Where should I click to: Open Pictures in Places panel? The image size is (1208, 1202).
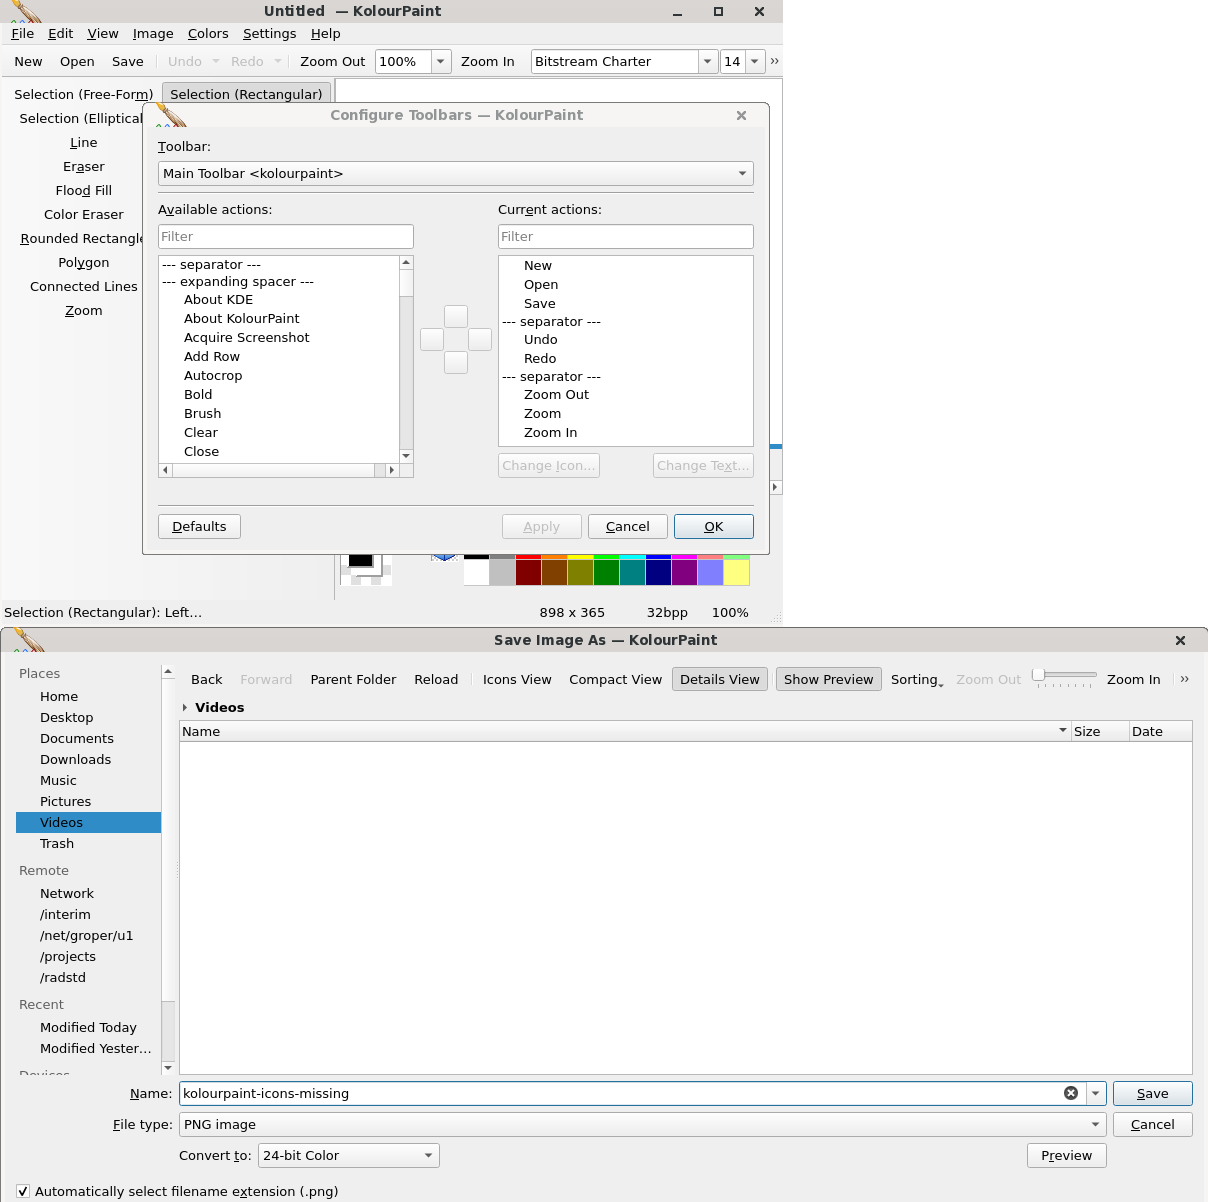tap(66, 801)
